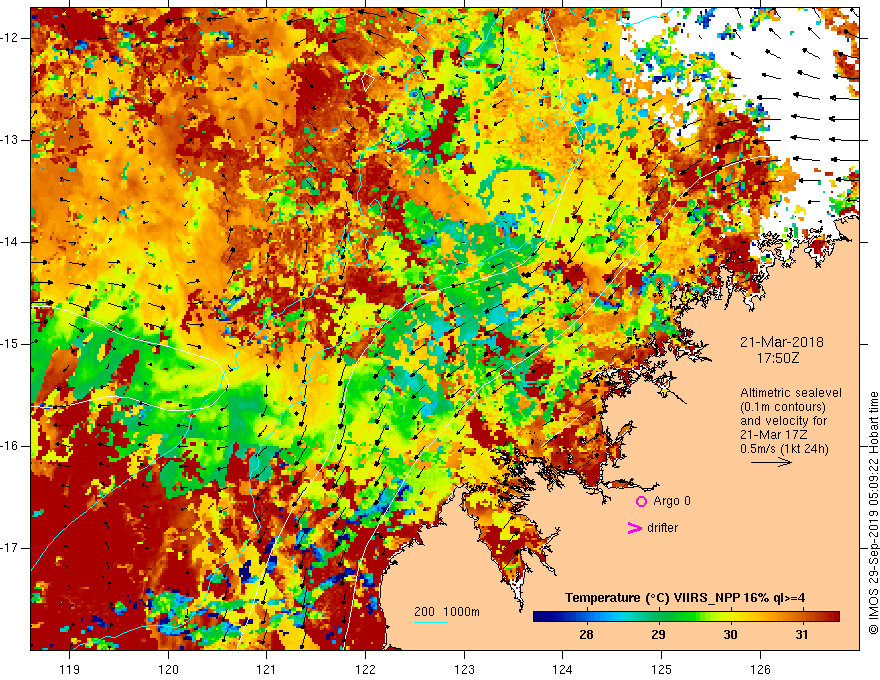Click the 'and velocity for' caption line

pyautogui.click(x=783, y=421)
